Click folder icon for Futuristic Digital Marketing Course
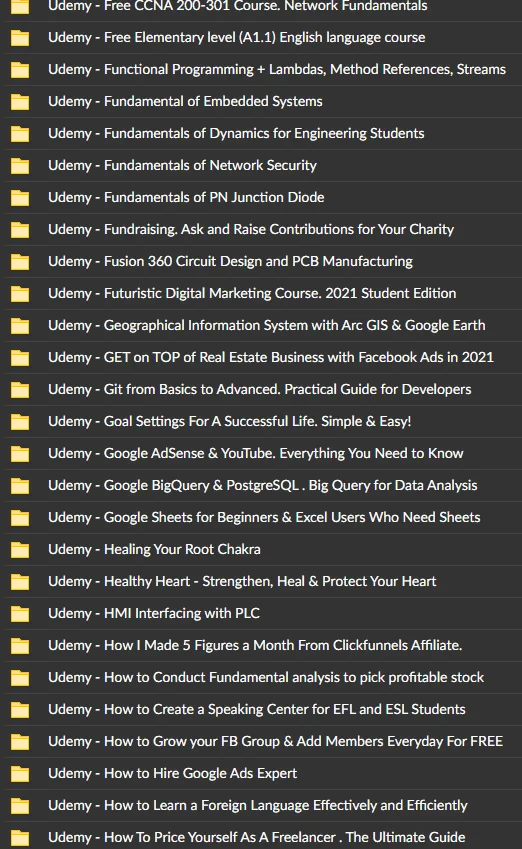 click(20, 293)
